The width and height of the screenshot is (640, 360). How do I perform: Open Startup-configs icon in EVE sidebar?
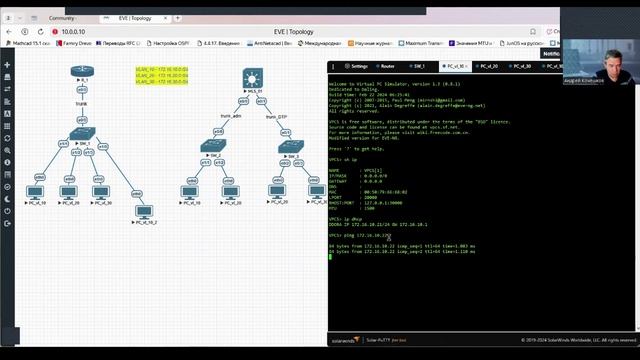[x=7, y=102]
